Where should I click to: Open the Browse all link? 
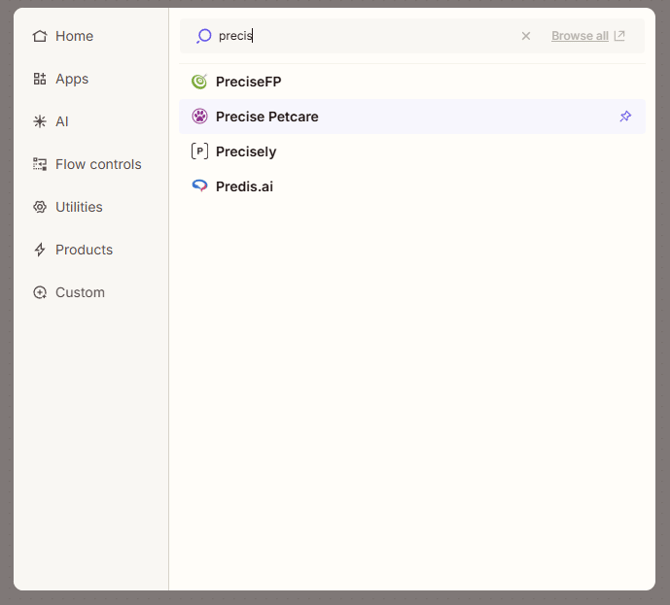click(x=580, y=36)
